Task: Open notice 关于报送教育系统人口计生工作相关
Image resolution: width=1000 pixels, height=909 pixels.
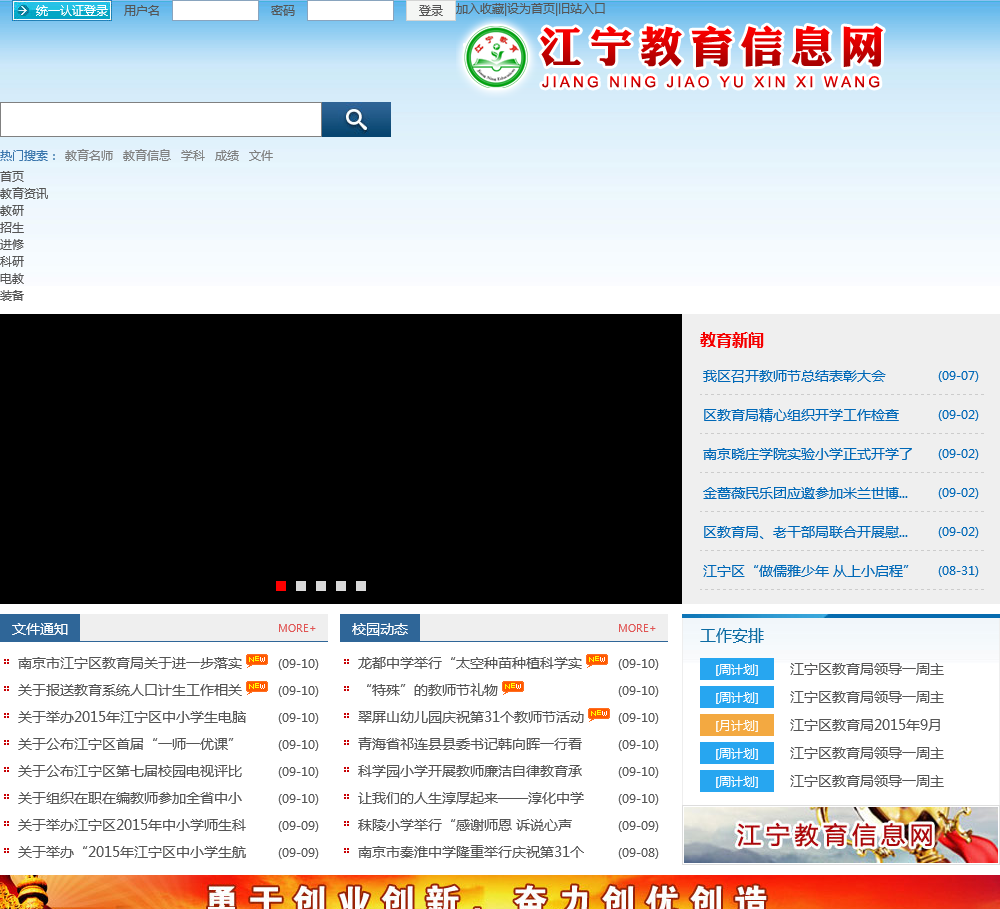Action: point(130,690)
